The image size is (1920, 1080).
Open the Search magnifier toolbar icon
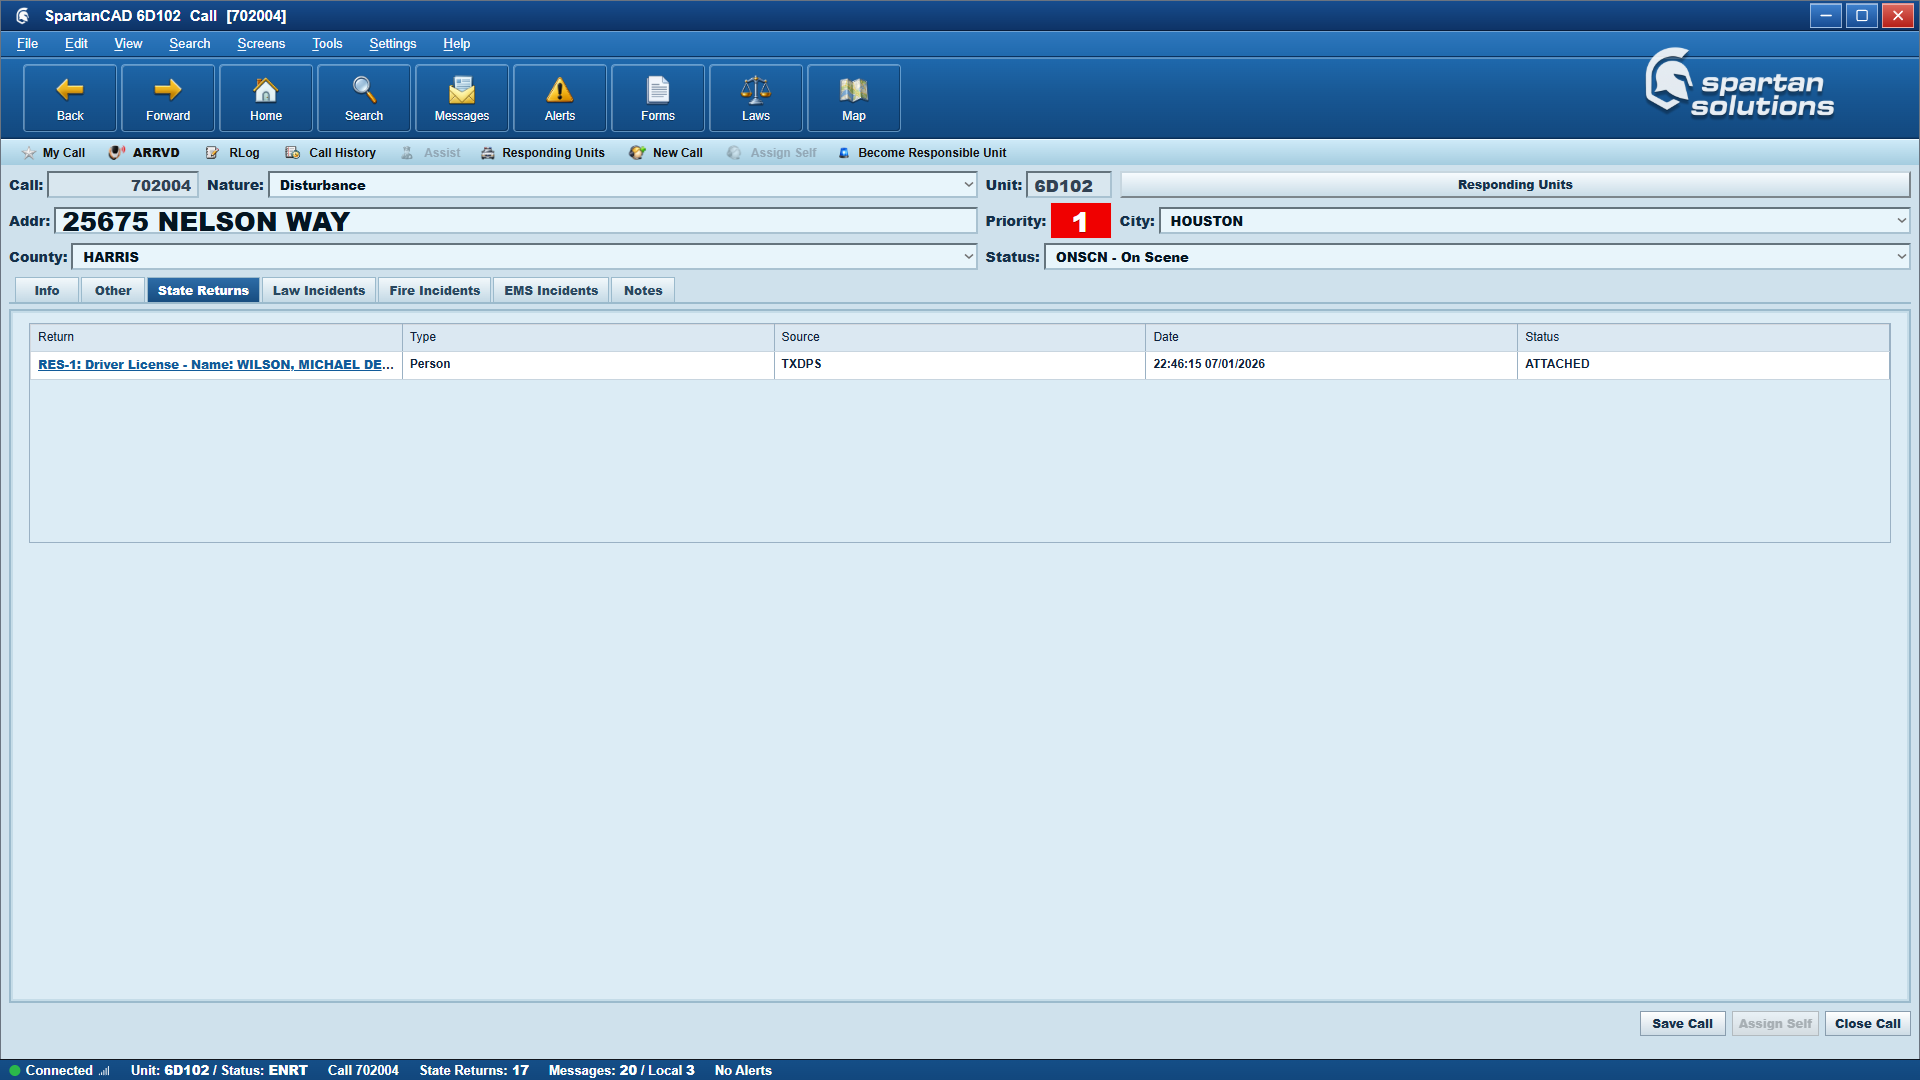coord(364,98)
